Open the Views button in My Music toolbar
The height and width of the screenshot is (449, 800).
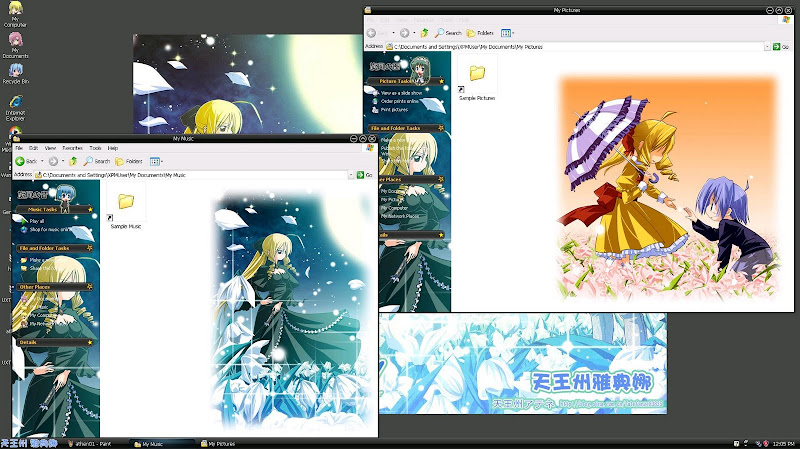[155, 161]
